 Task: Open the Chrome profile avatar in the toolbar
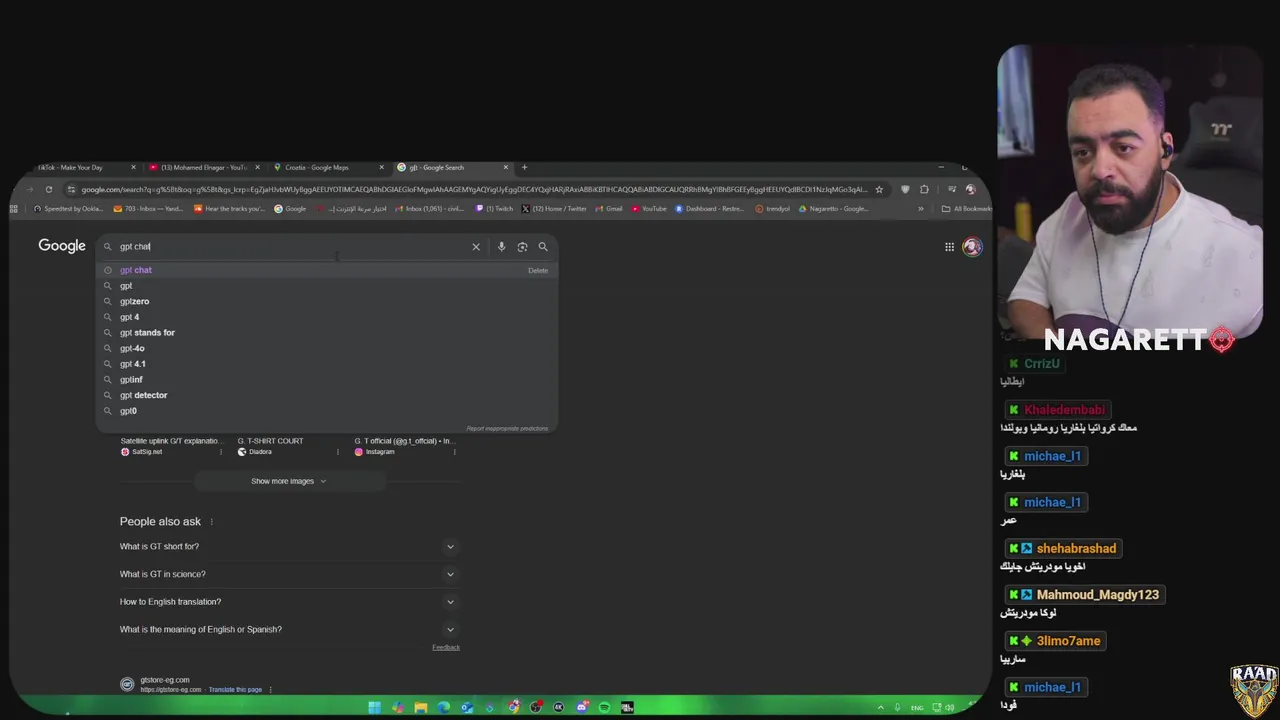(x=970, y=189)
